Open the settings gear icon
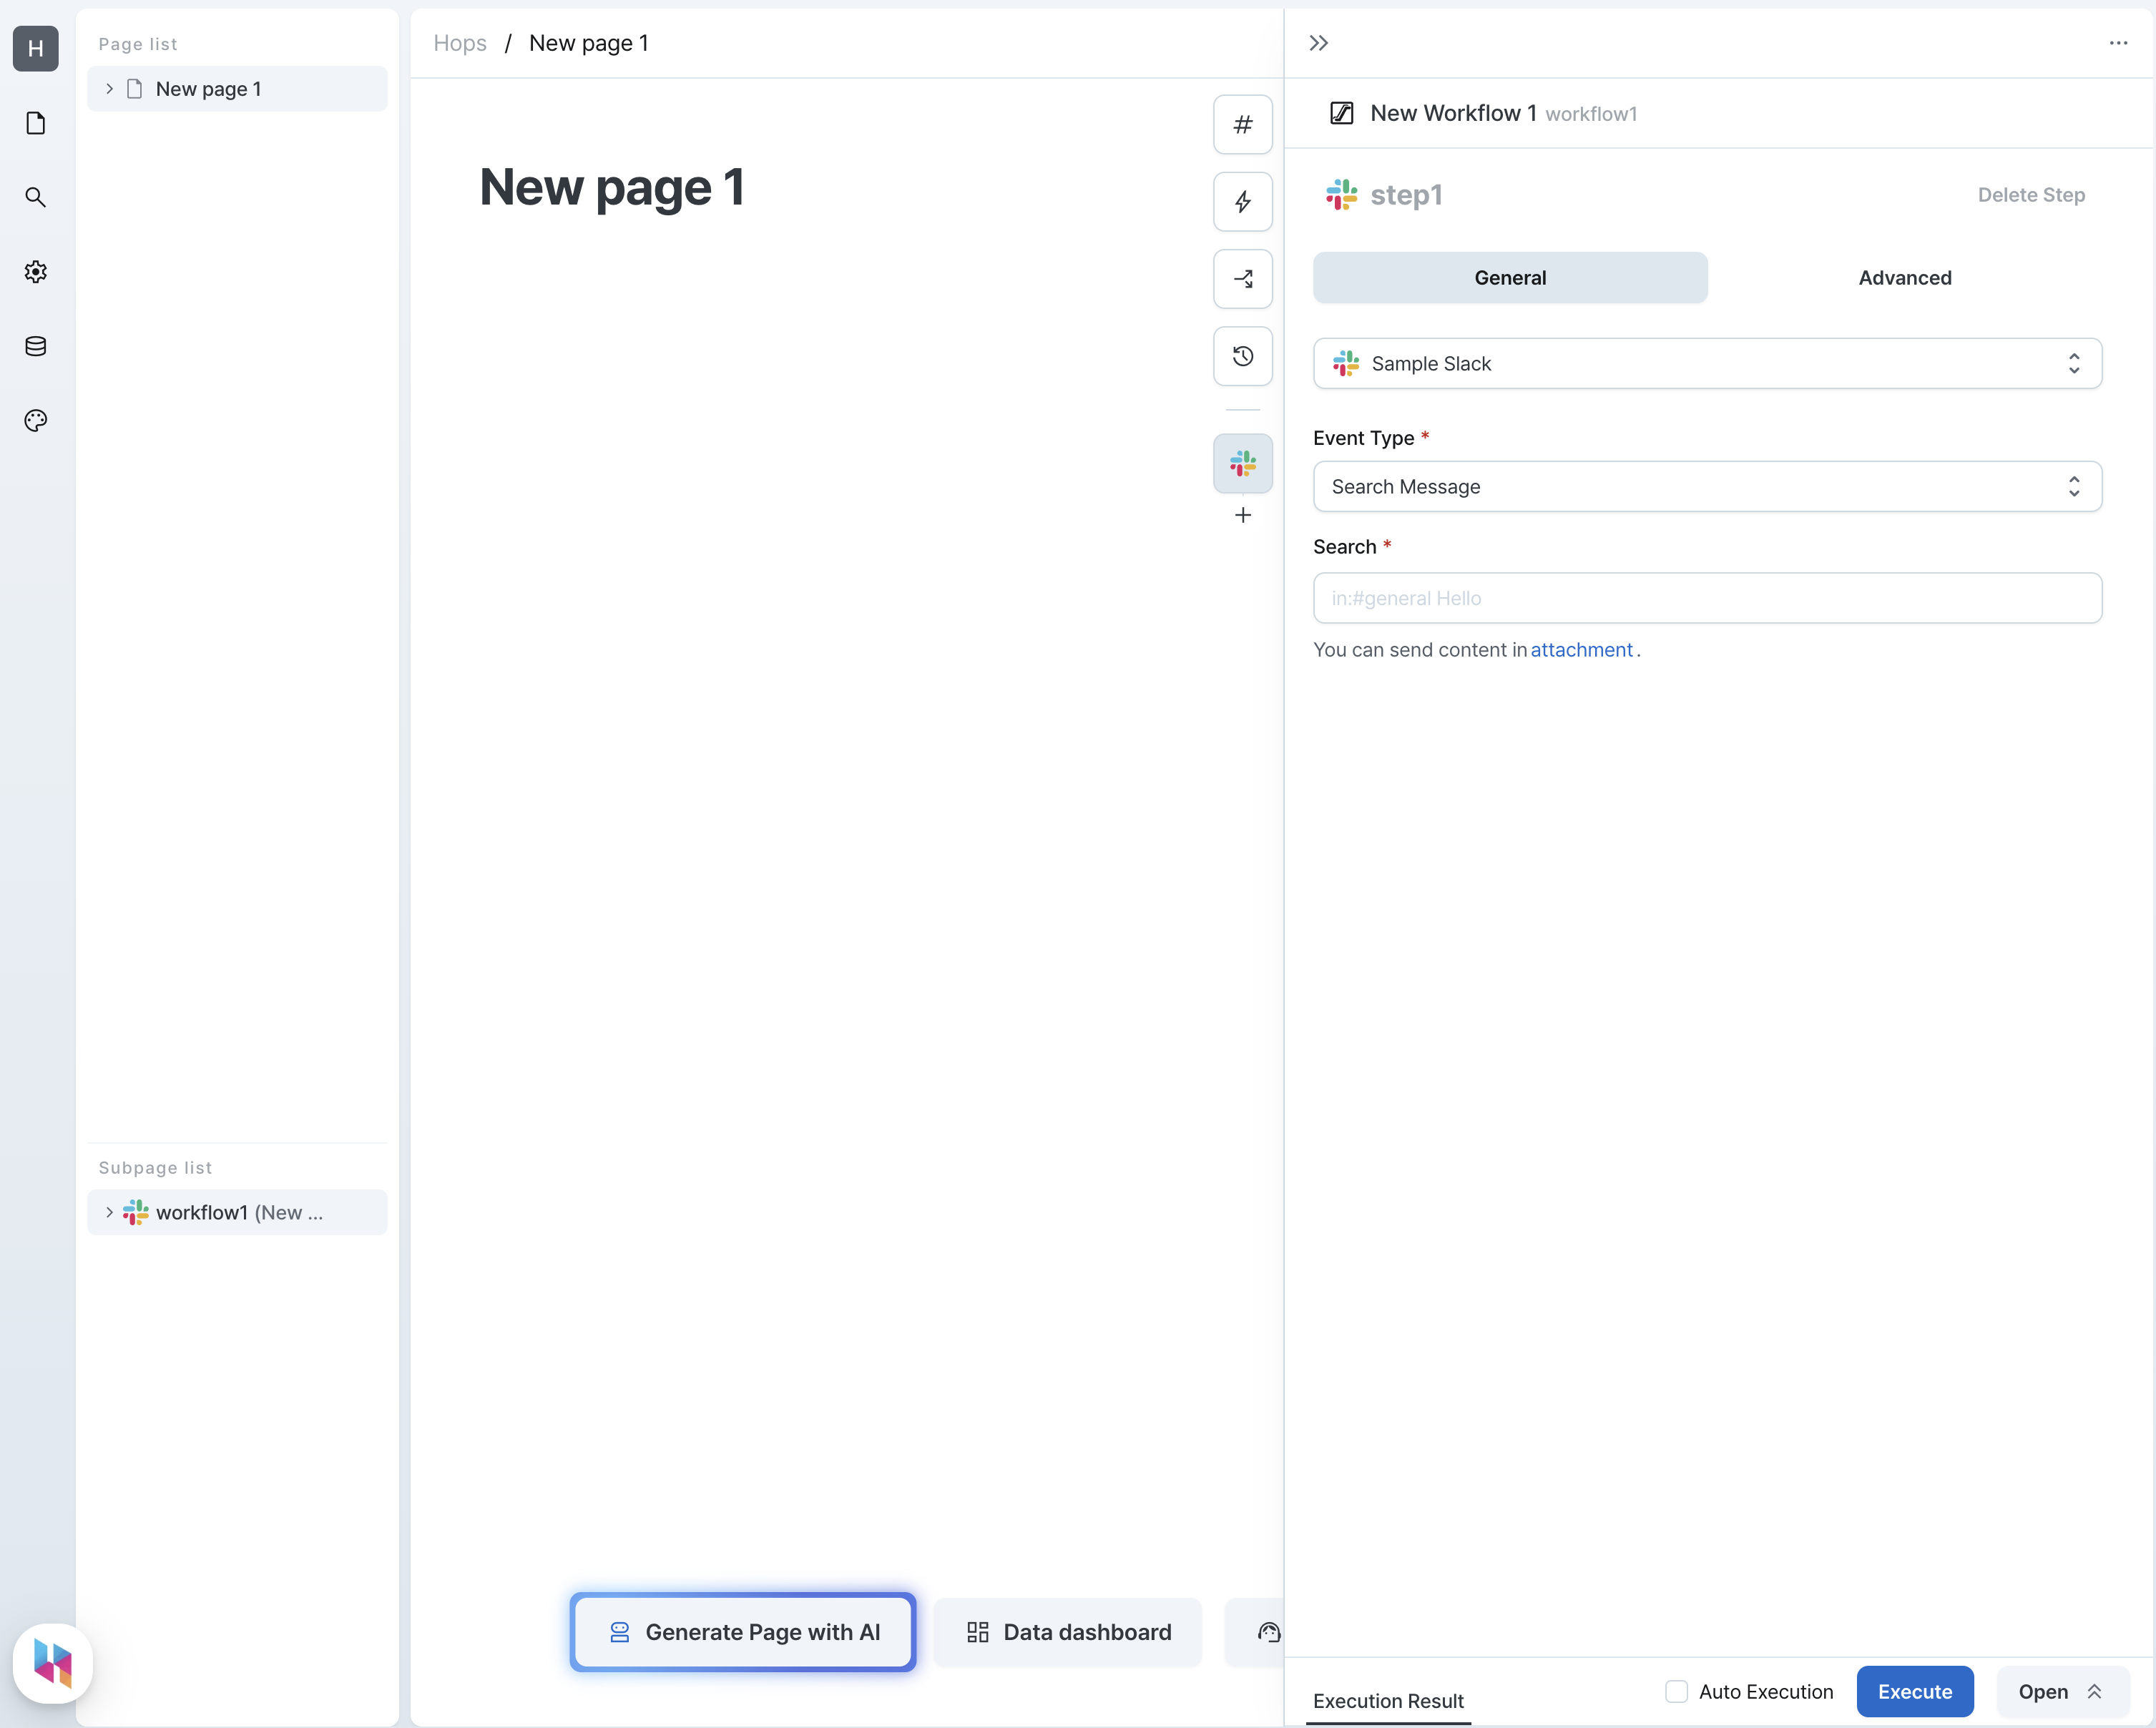The image size is (2156, 1728). coord(35,272)
